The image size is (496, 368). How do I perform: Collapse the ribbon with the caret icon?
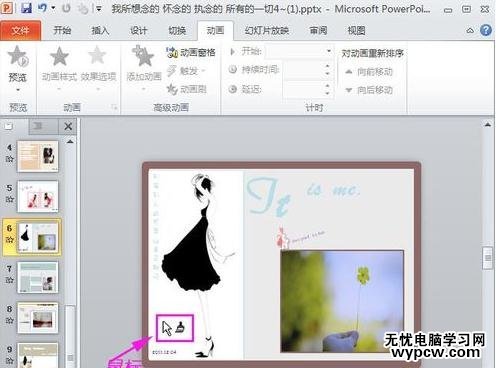(x=470, y=31)
